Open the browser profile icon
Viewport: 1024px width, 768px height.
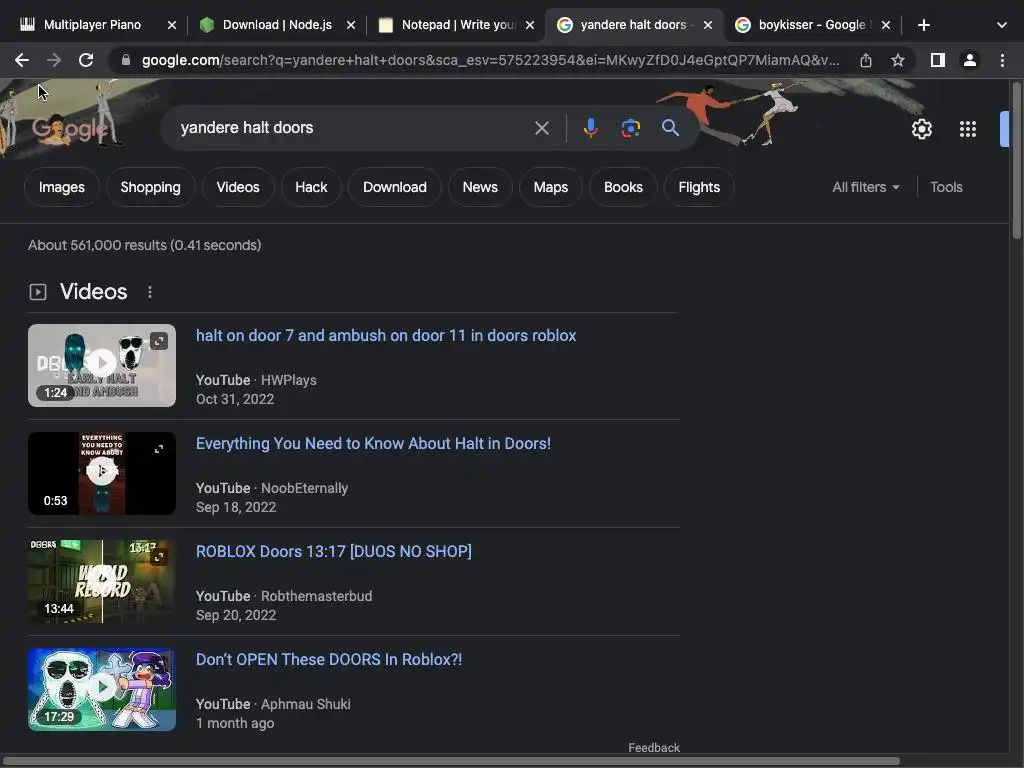(x=970, y=60)
